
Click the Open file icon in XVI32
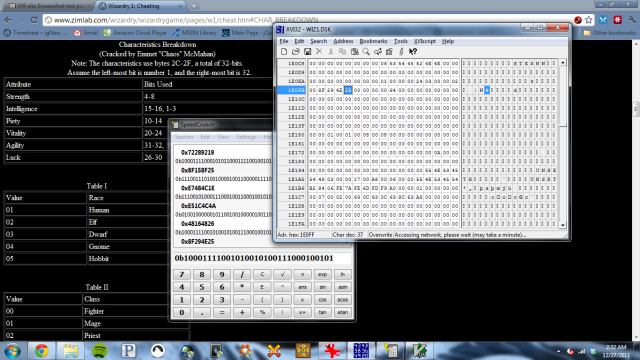pyautogui.click(x=296, y=51)
